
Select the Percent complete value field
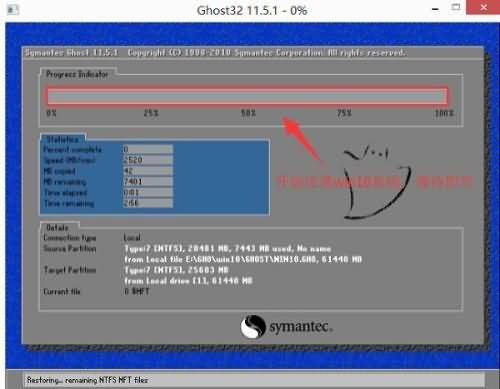tap(148, 149)
